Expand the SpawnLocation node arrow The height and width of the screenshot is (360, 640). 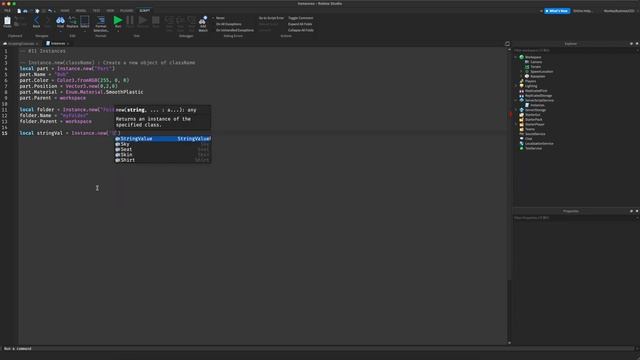point(521,71)
